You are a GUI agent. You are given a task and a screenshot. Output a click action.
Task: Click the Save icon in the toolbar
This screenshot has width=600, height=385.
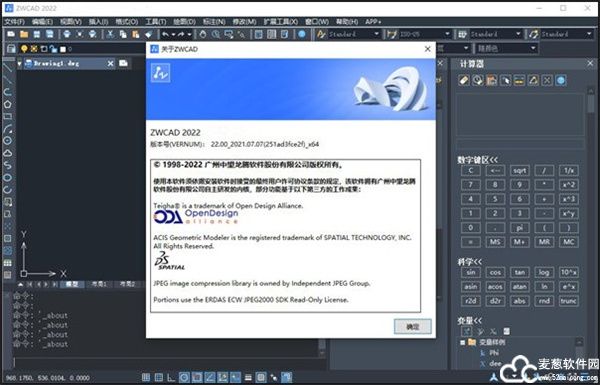point(37,34)
